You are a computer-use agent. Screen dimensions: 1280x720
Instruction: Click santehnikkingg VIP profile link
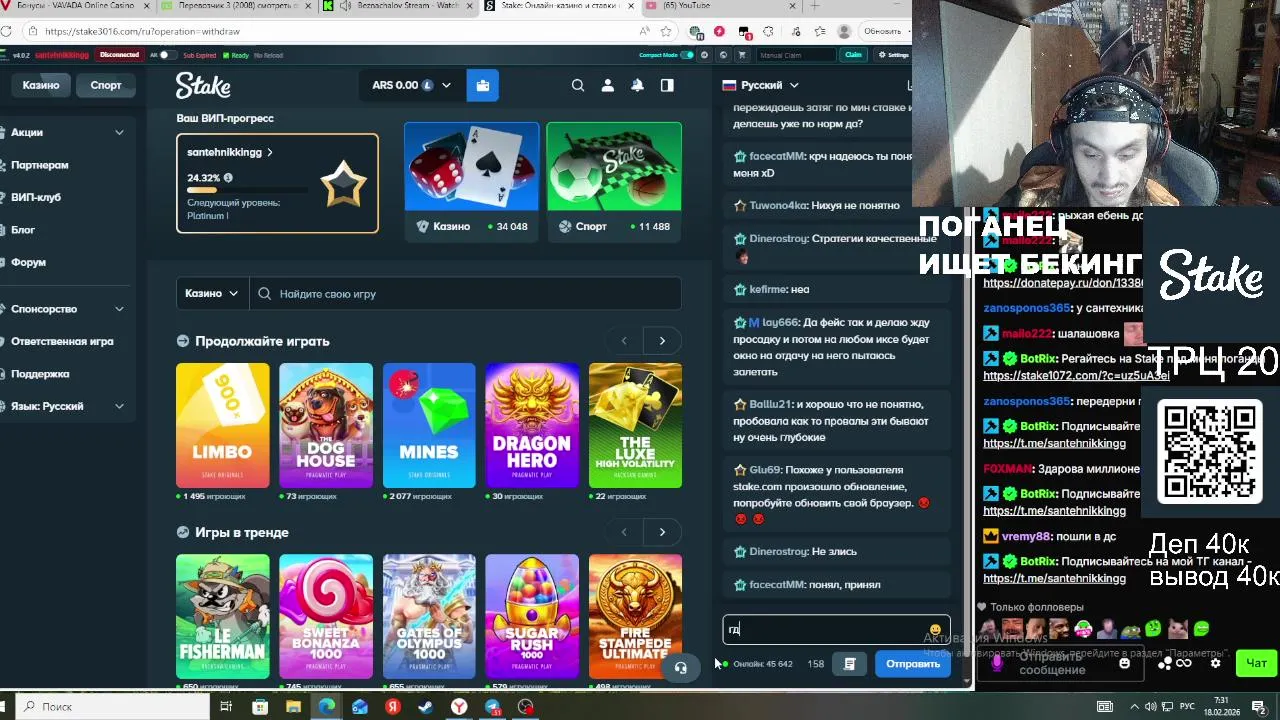click(230, 152)
